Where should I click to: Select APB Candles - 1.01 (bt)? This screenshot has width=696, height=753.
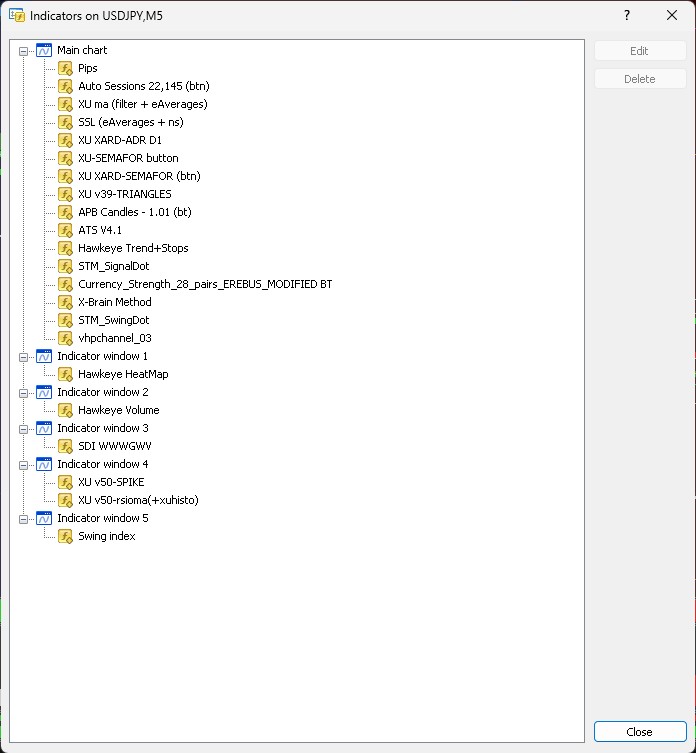134,212
